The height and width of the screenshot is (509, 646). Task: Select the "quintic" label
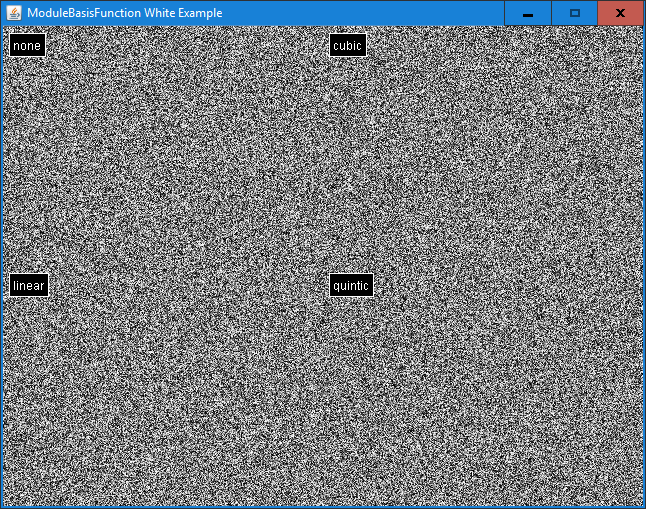tap(351, 286)
